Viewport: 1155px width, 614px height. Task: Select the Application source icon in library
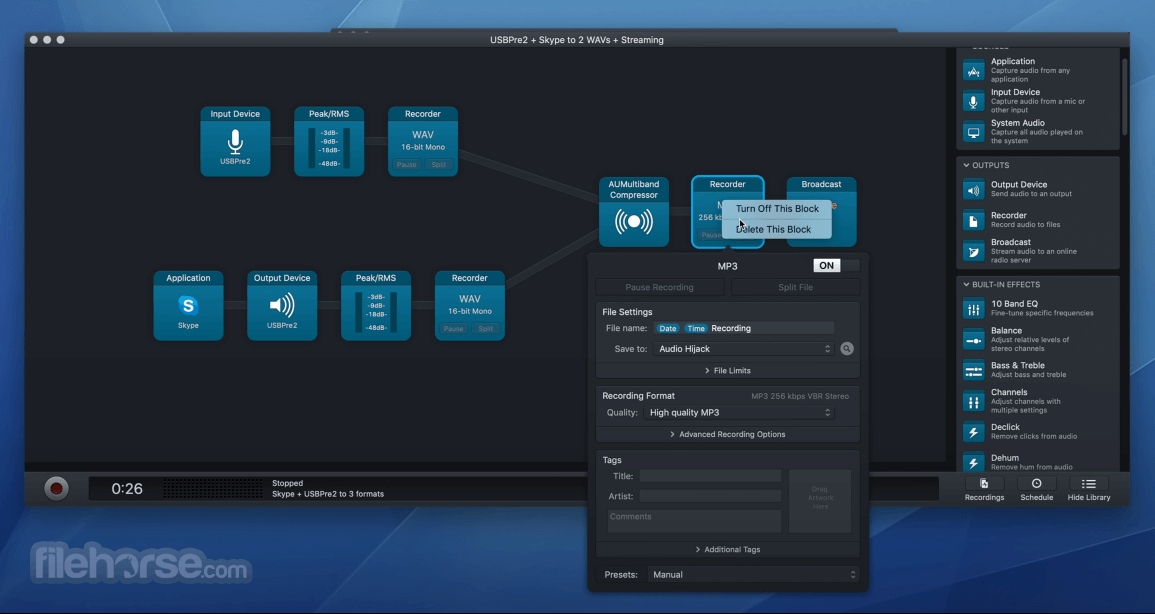pyautogui.click(x=974, y=71)
